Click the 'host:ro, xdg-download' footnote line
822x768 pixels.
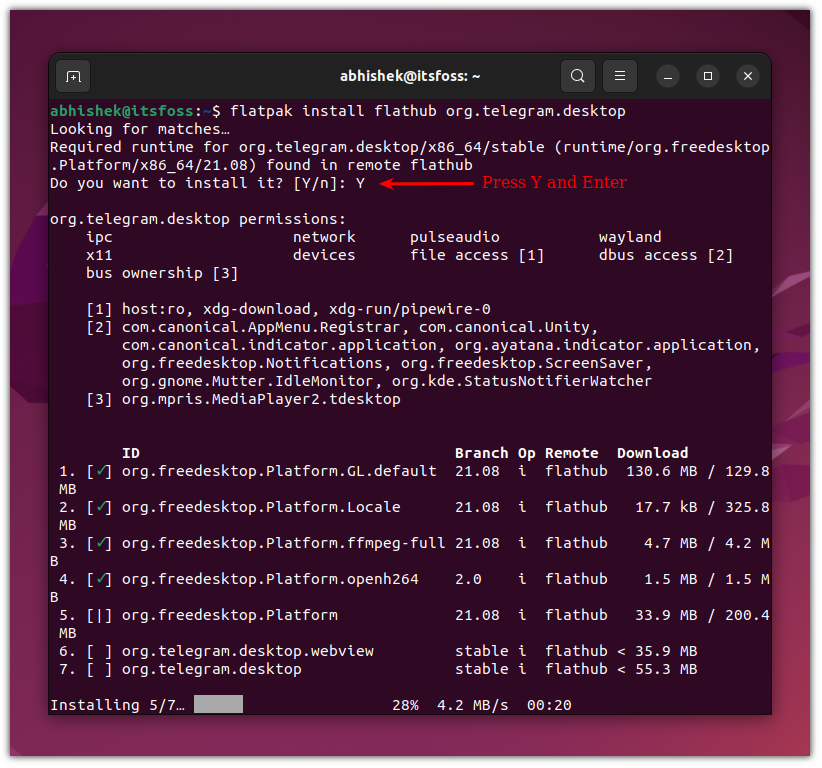[306, 309]
